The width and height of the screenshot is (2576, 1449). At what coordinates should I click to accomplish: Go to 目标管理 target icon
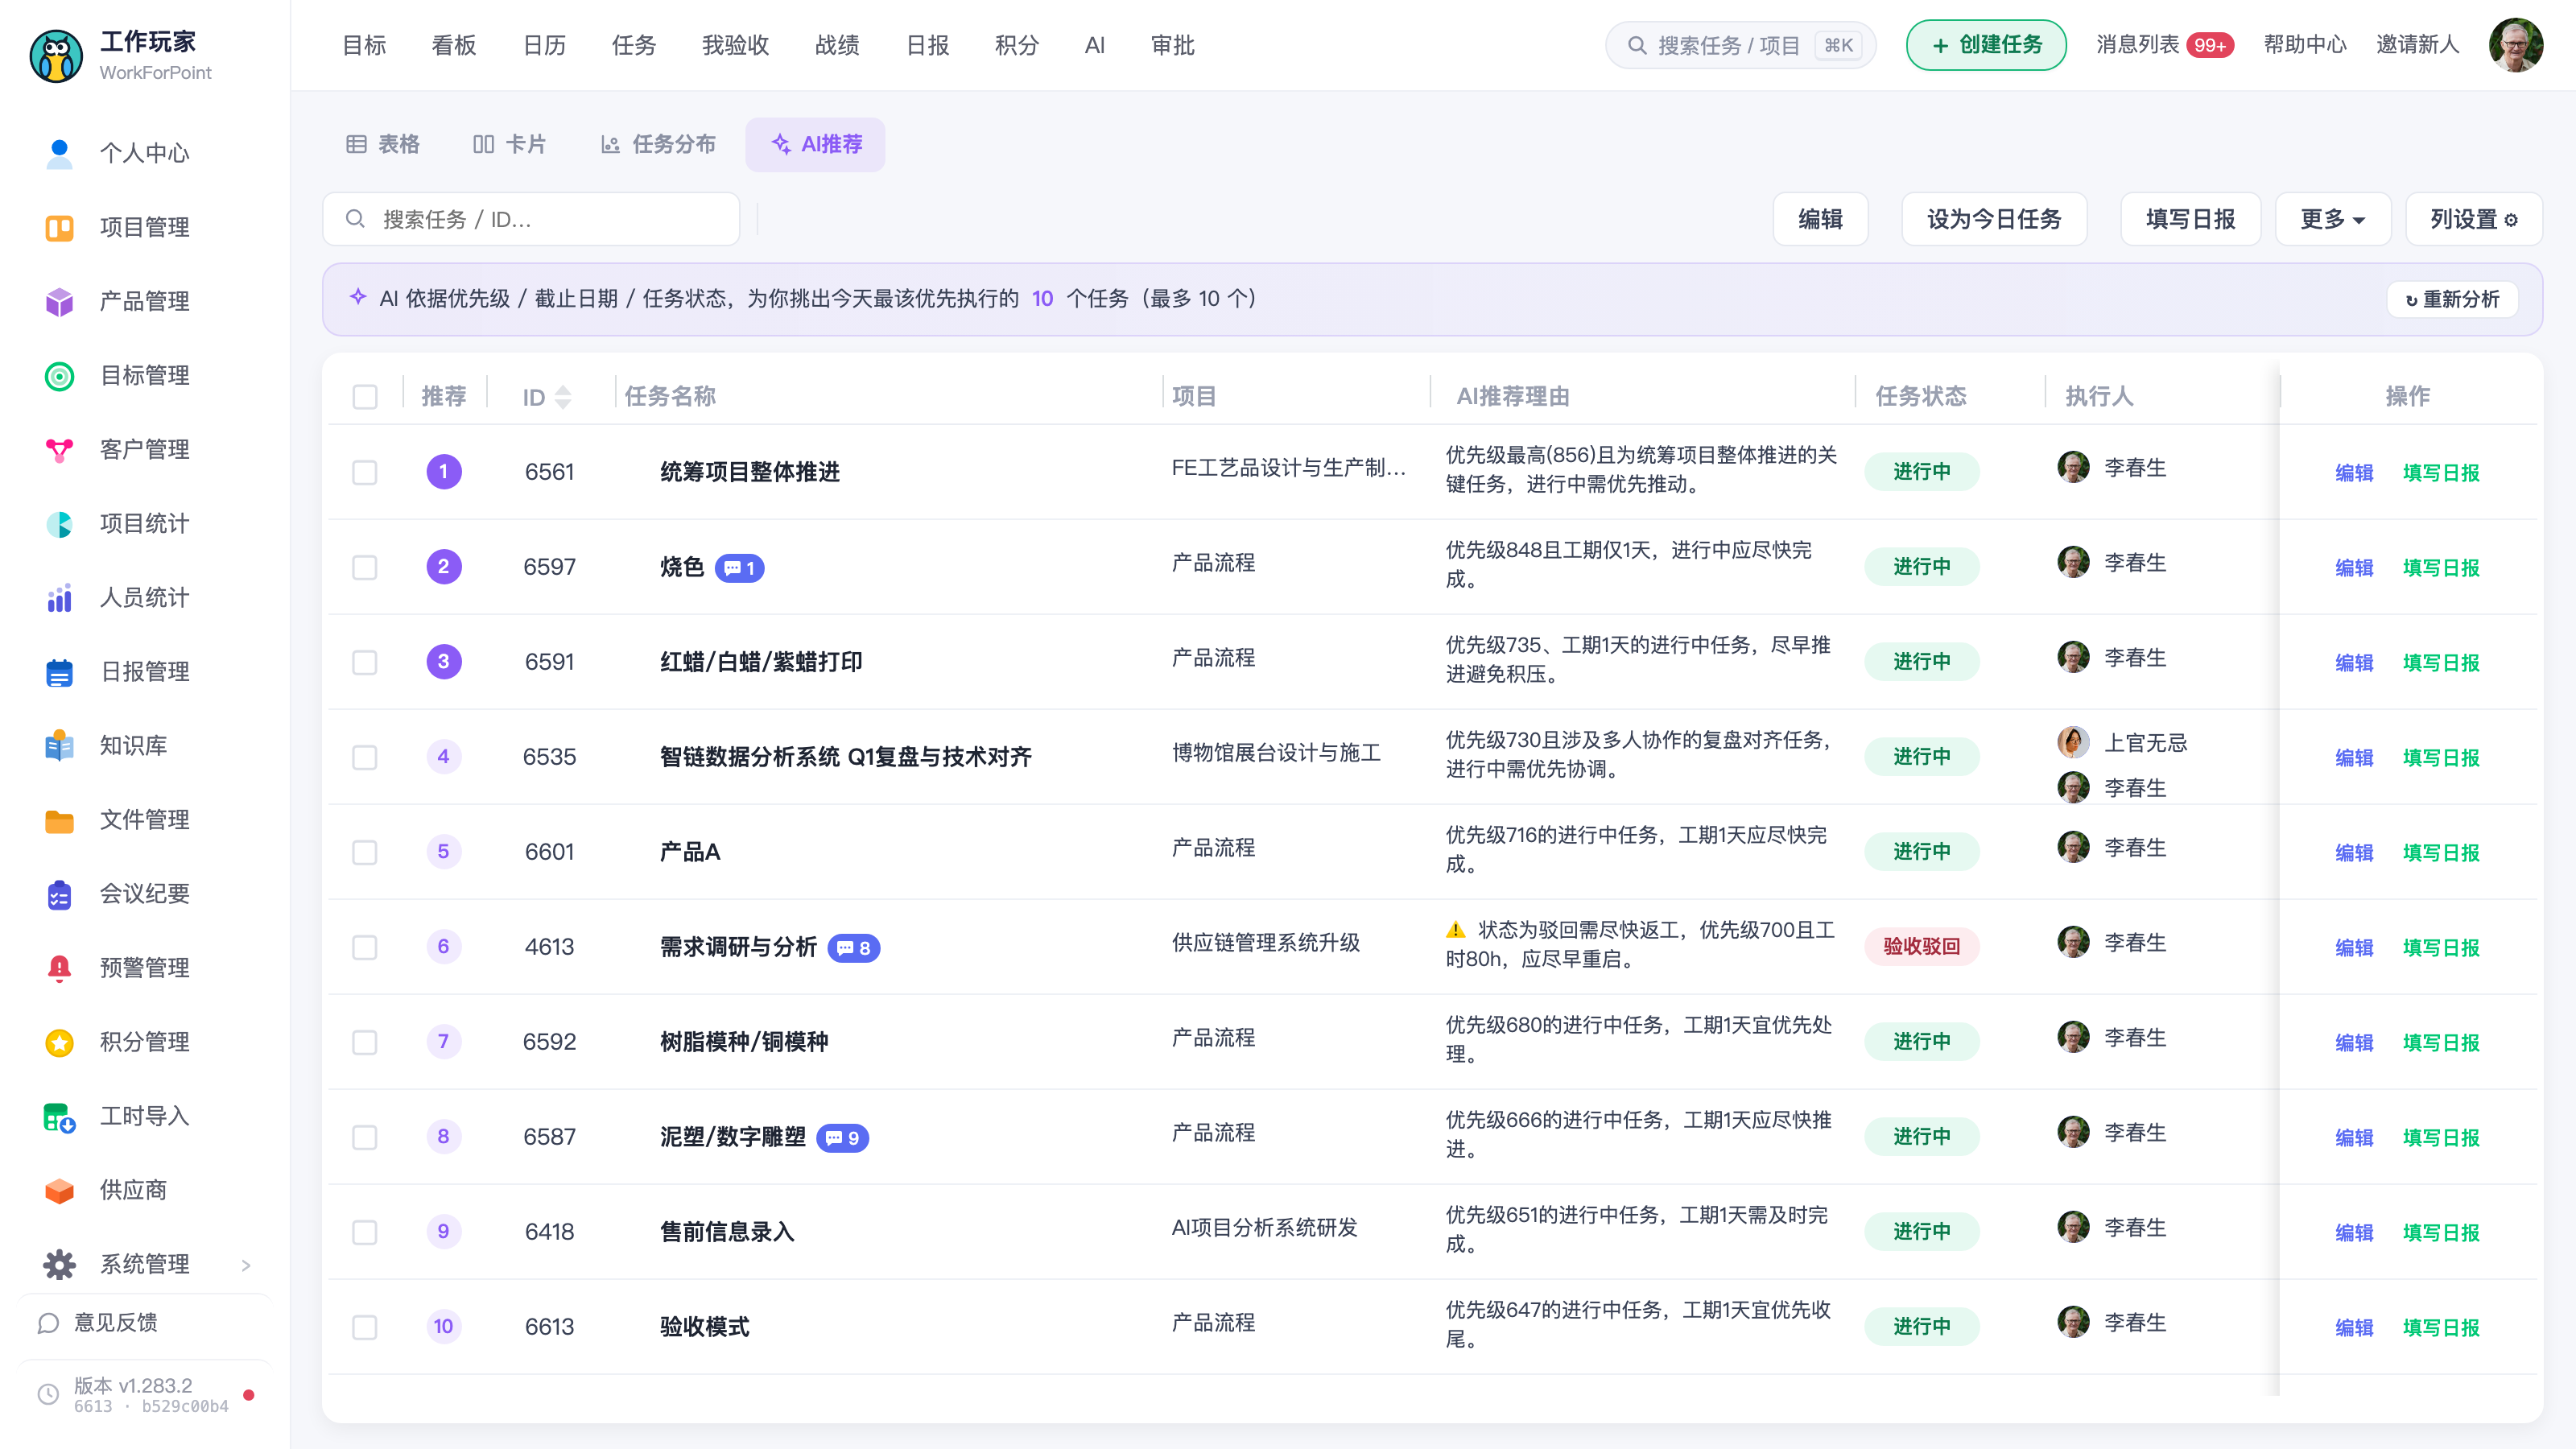(x=60, y=375)
